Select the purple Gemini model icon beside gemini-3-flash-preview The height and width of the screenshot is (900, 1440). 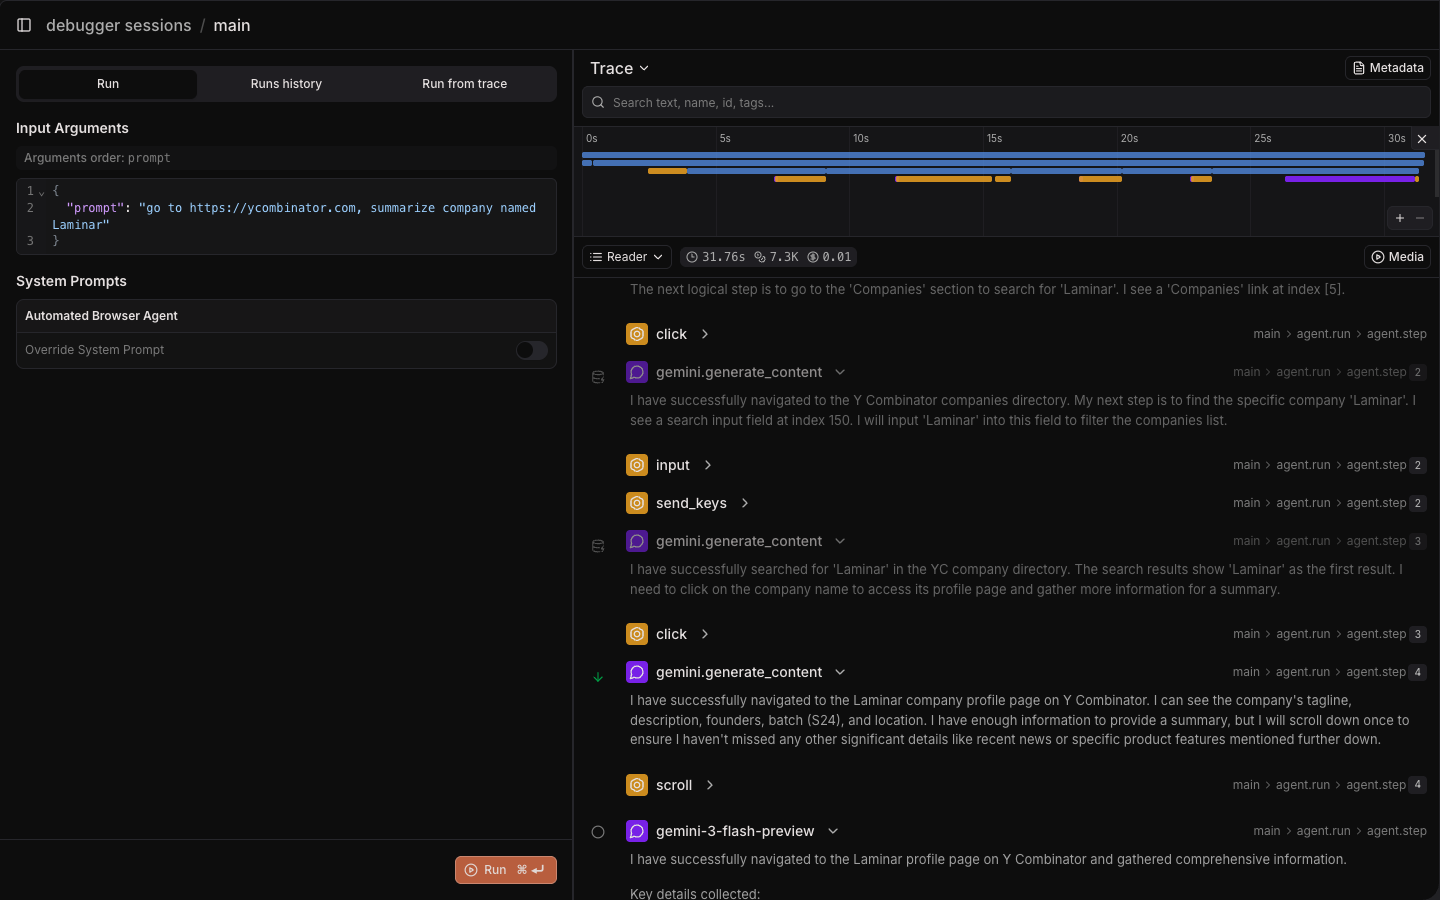point(637,831)
